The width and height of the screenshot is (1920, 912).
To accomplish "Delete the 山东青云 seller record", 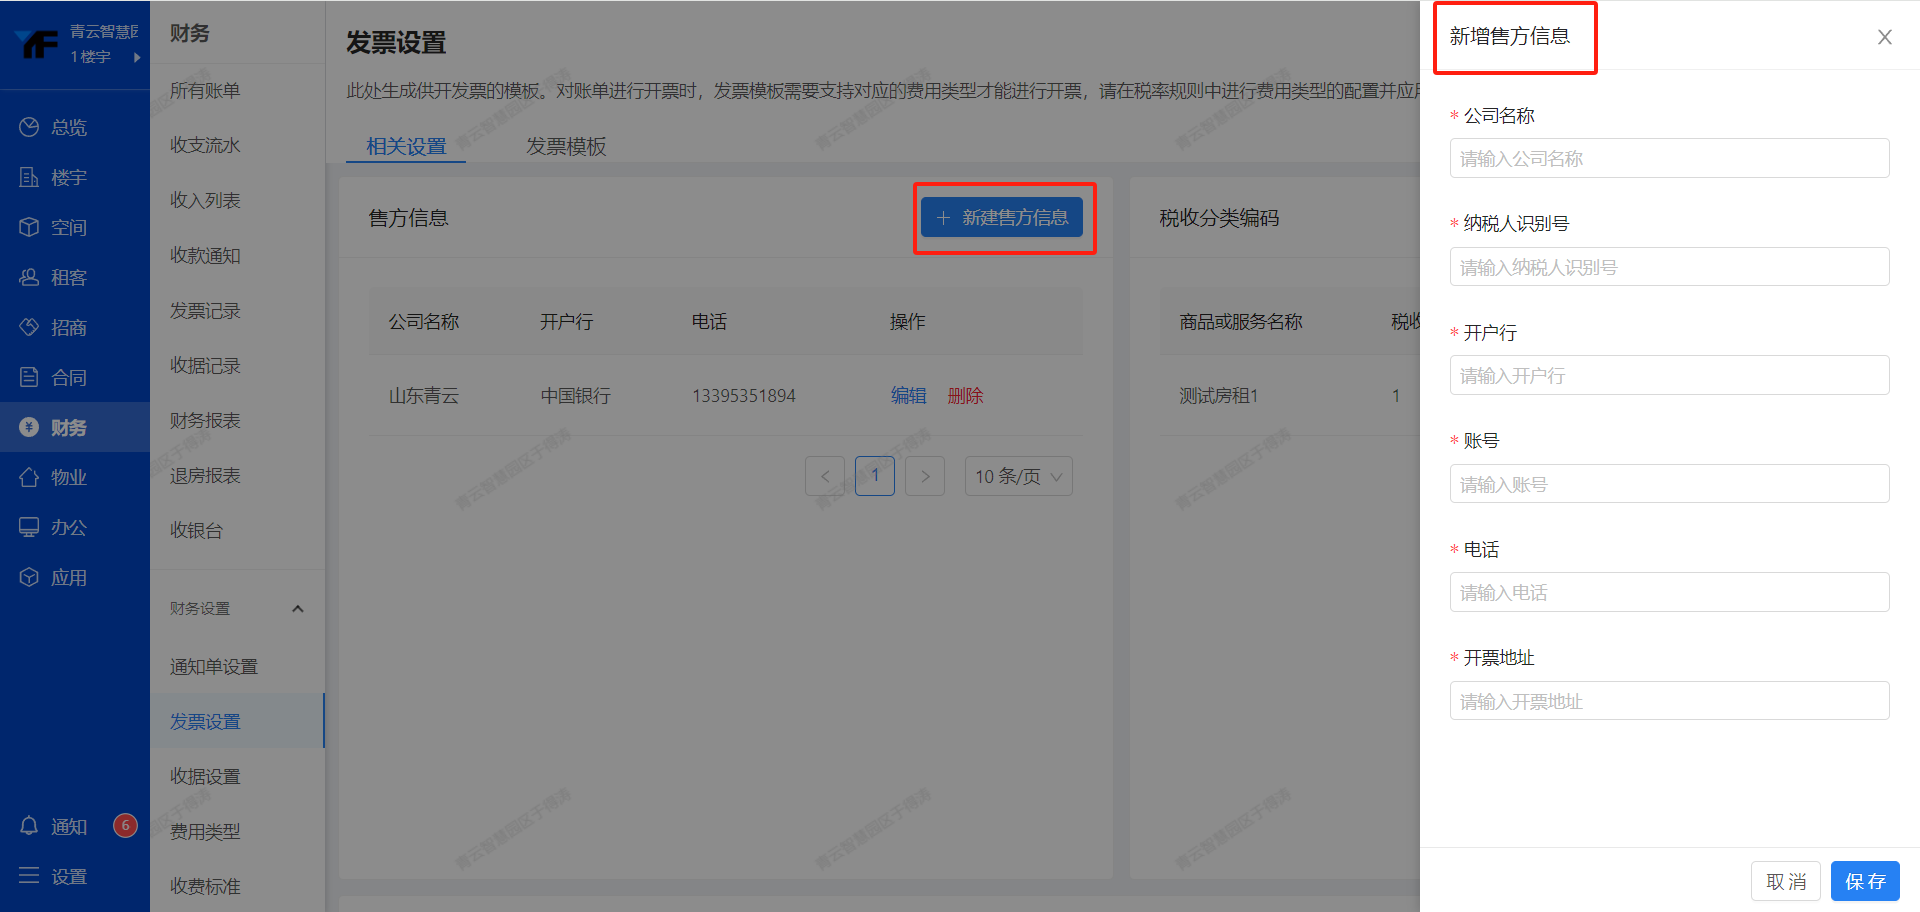I will click(965, 396).
